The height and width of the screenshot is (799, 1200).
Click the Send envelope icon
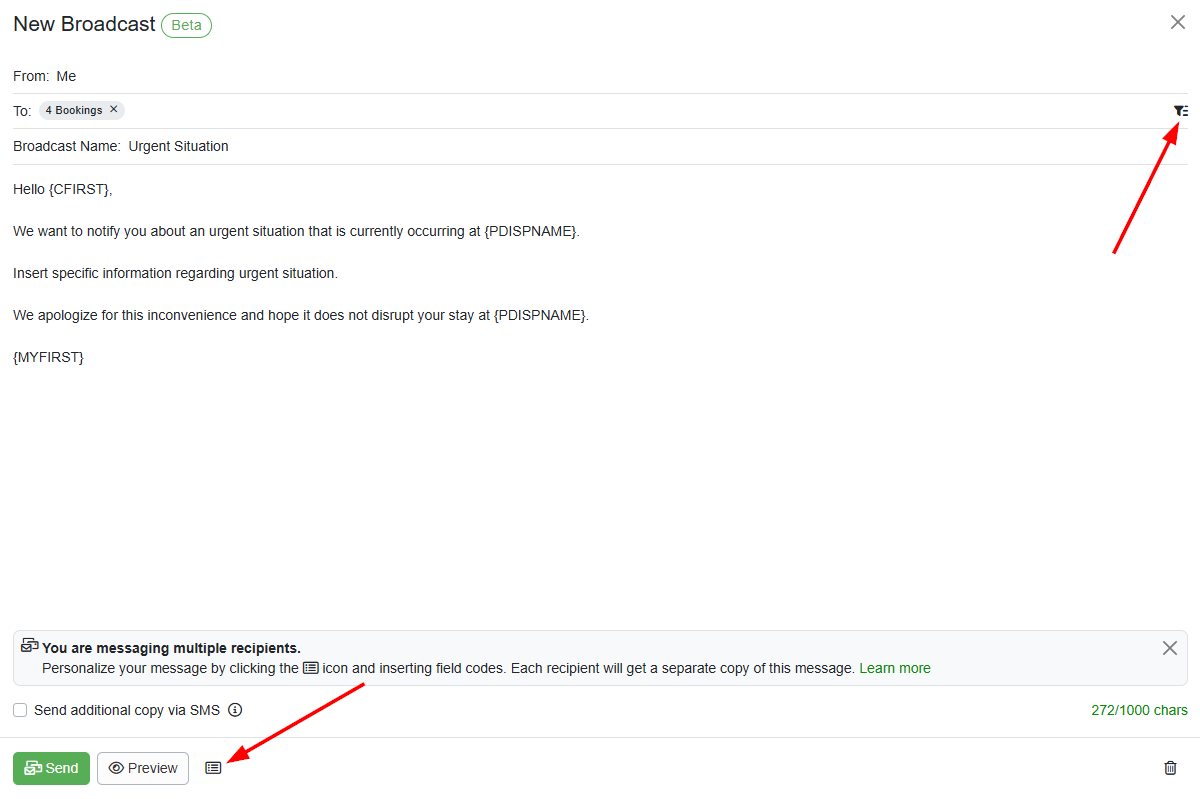(35, 768)
